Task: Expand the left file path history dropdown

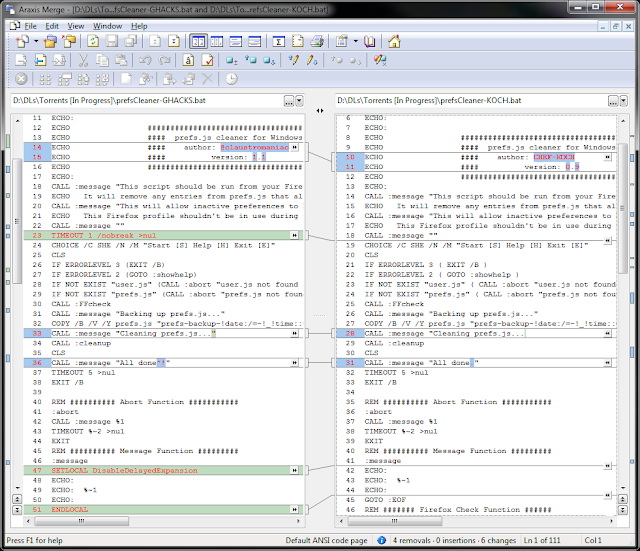Action: (299, 101)
